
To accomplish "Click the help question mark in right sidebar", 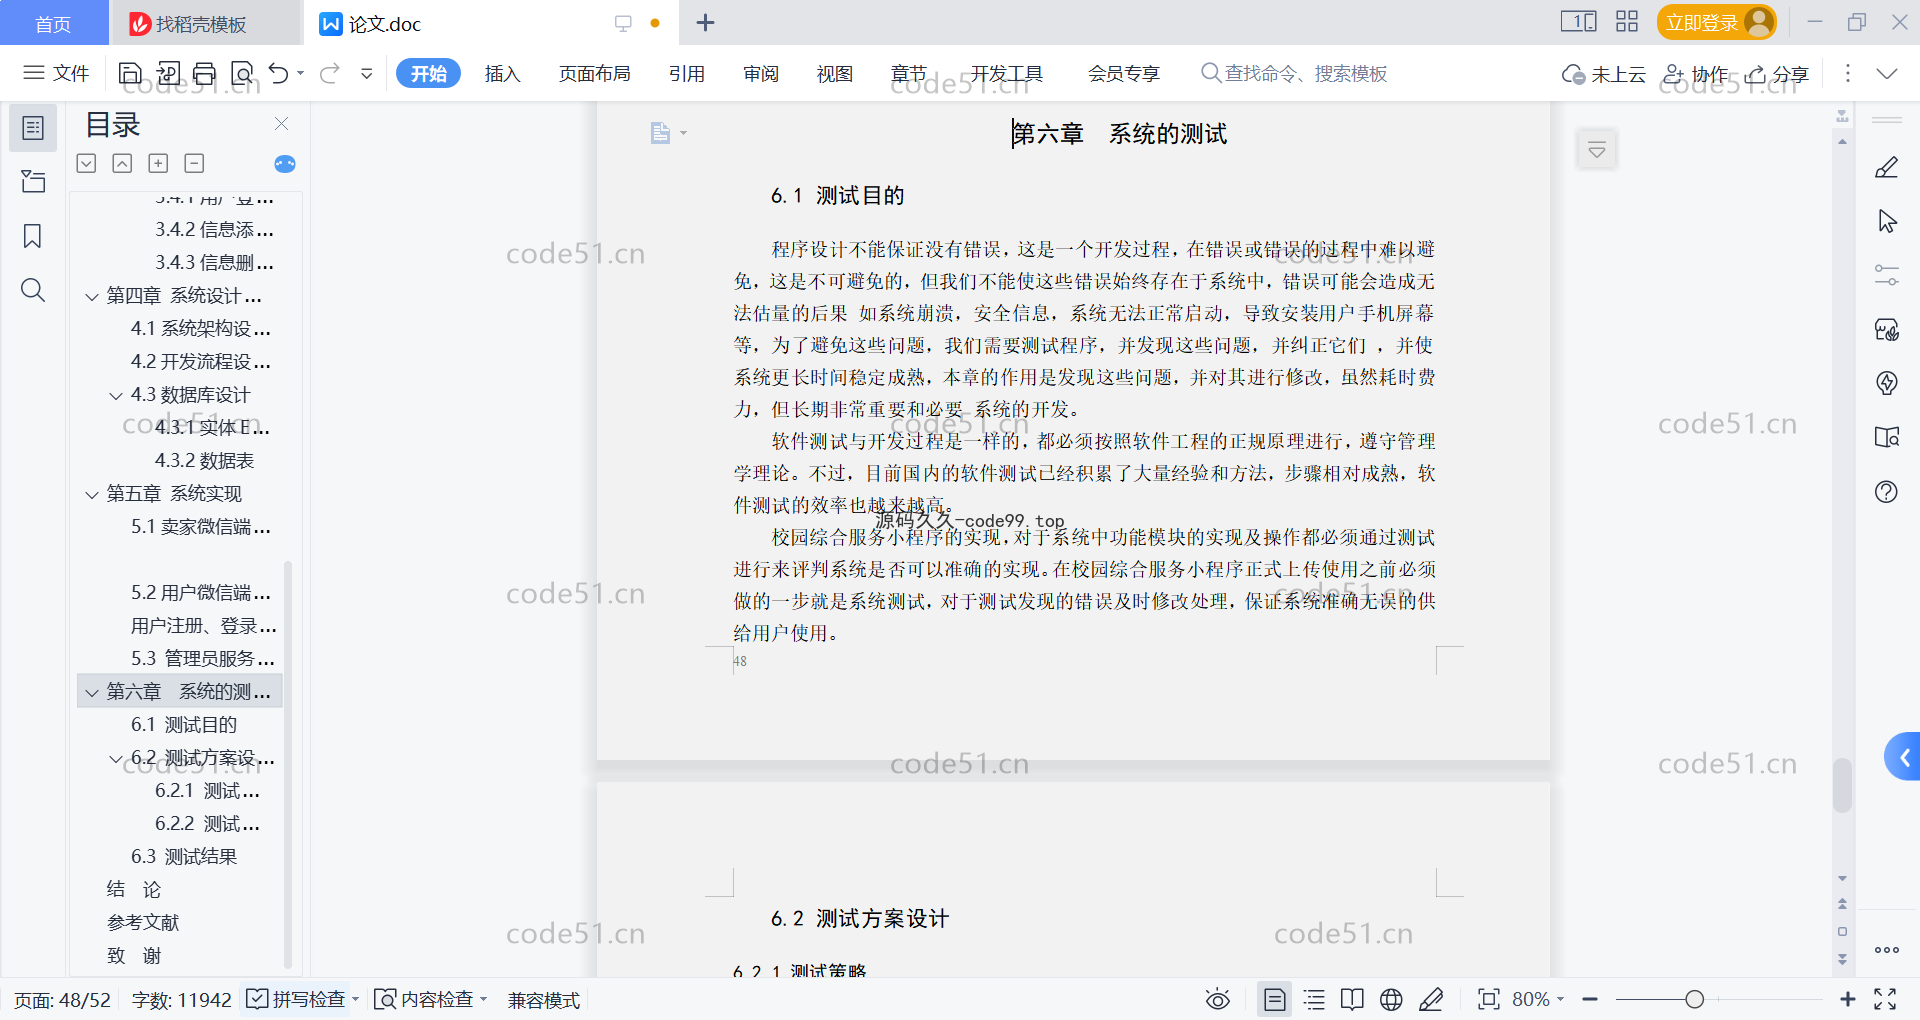I will point(1887,491).
